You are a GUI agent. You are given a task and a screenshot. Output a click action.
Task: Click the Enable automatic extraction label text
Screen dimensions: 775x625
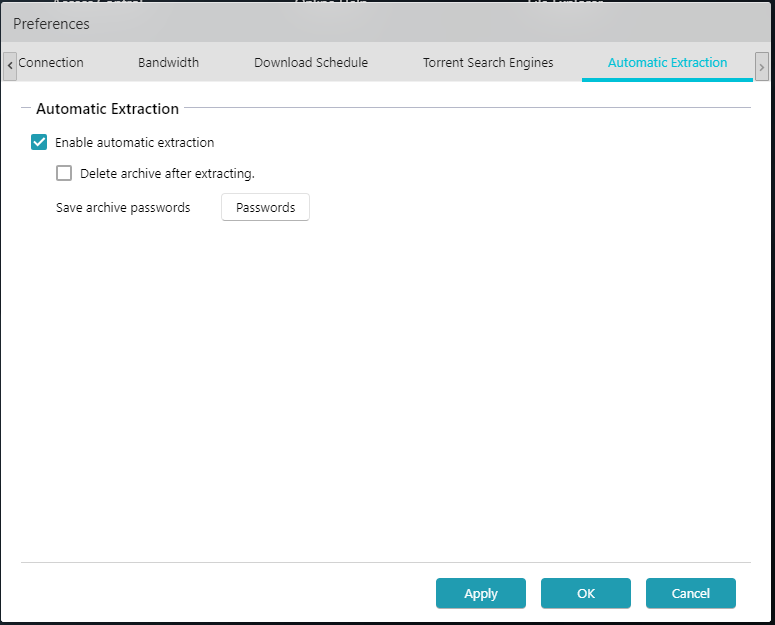coord(135,143)
